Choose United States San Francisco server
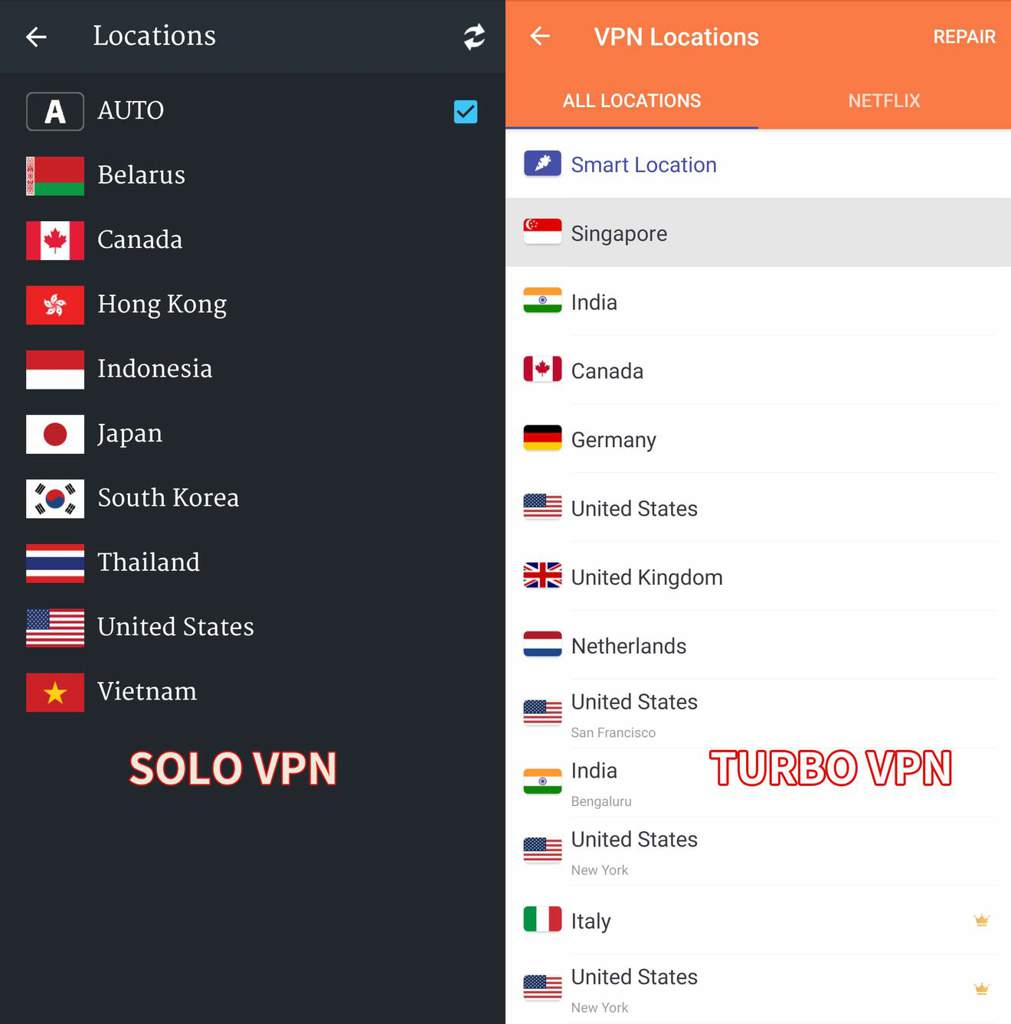 [x=758, y=714]
